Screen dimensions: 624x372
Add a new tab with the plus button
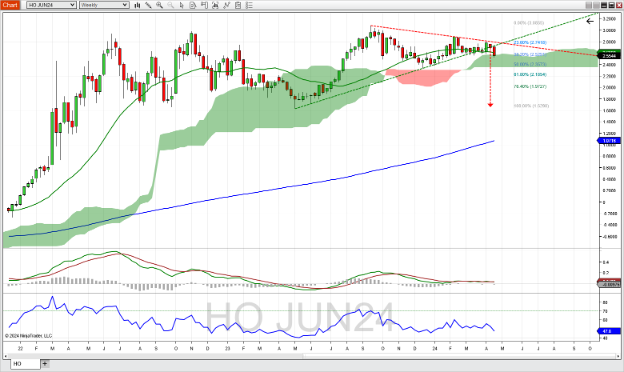45,364
